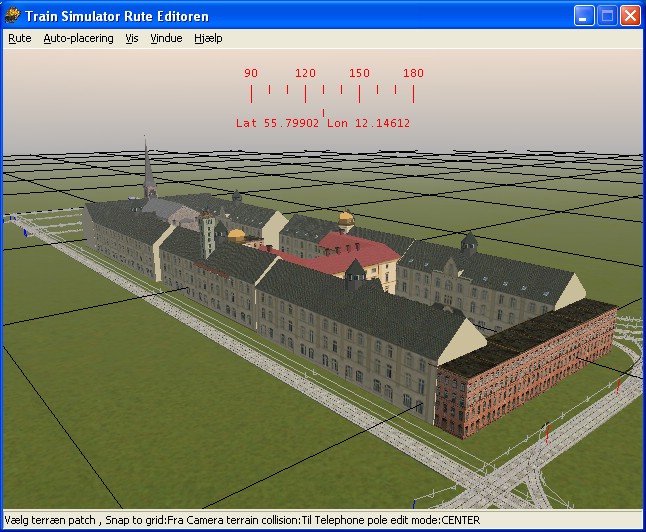The image size is (646, 532).
Task: Click the compass heading label 90
Action: pyautogui.click(x=251, y=73)
